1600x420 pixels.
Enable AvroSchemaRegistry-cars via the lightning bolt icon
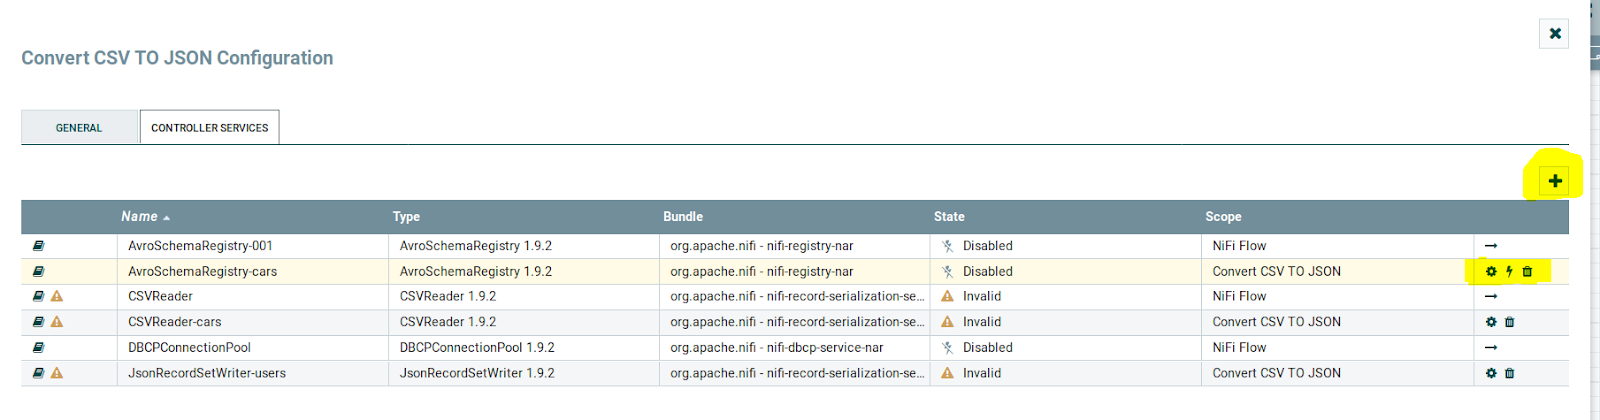coord(1509,271)
